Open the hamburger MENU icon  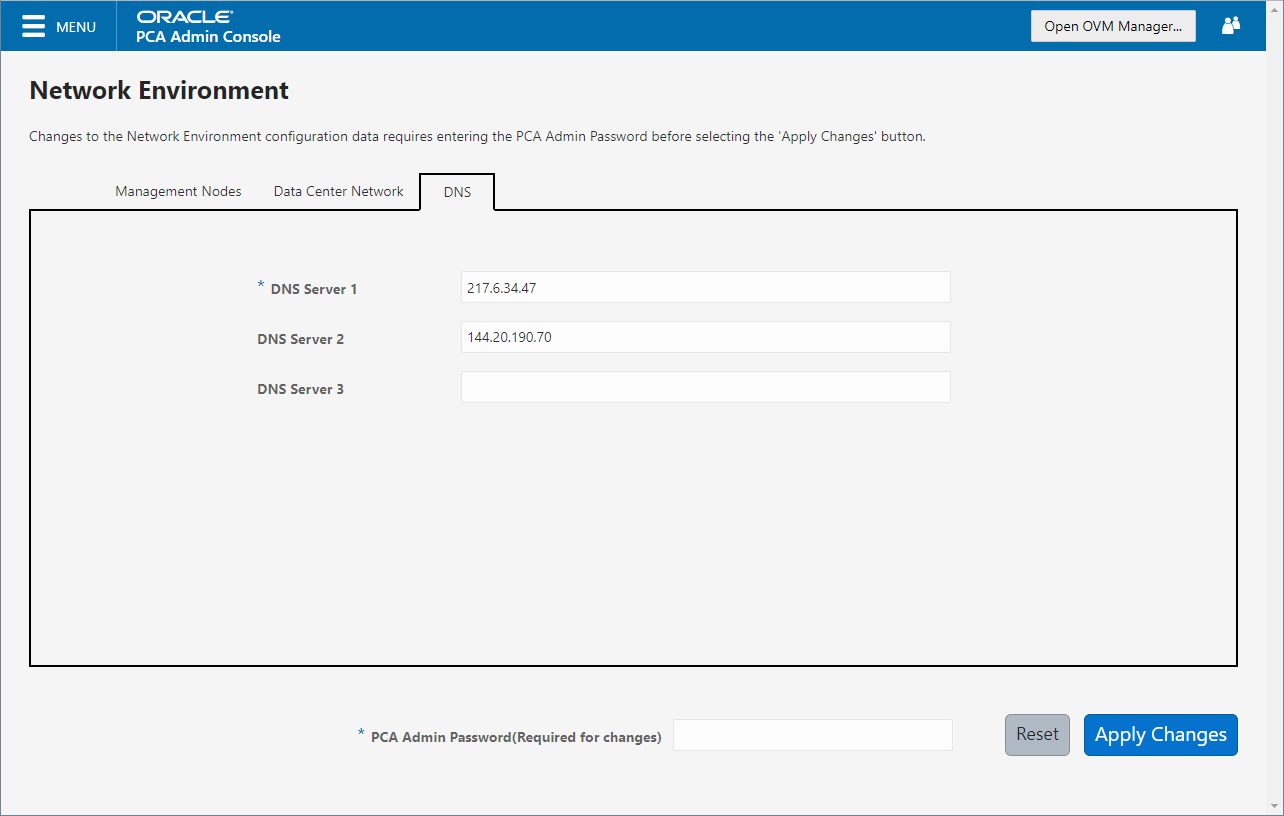point(35,25)
